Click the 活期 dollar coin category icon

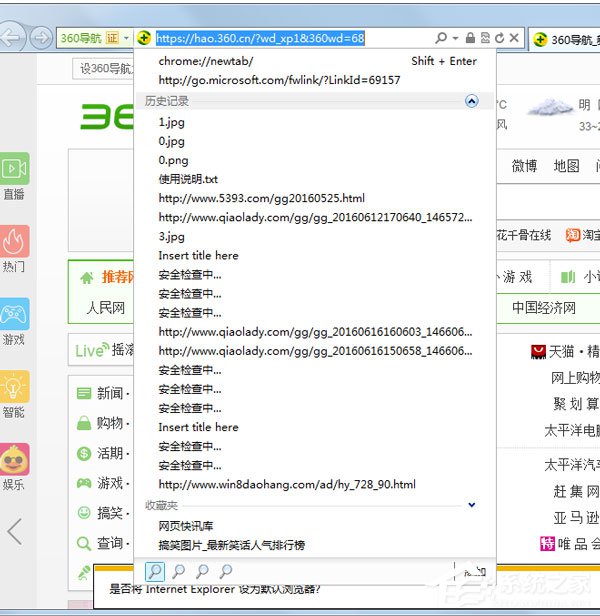coord(84,453)
